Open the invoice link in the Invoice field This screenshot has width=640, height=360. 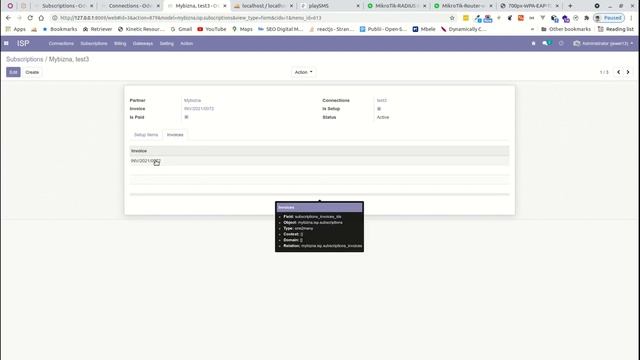pos(199,109)
